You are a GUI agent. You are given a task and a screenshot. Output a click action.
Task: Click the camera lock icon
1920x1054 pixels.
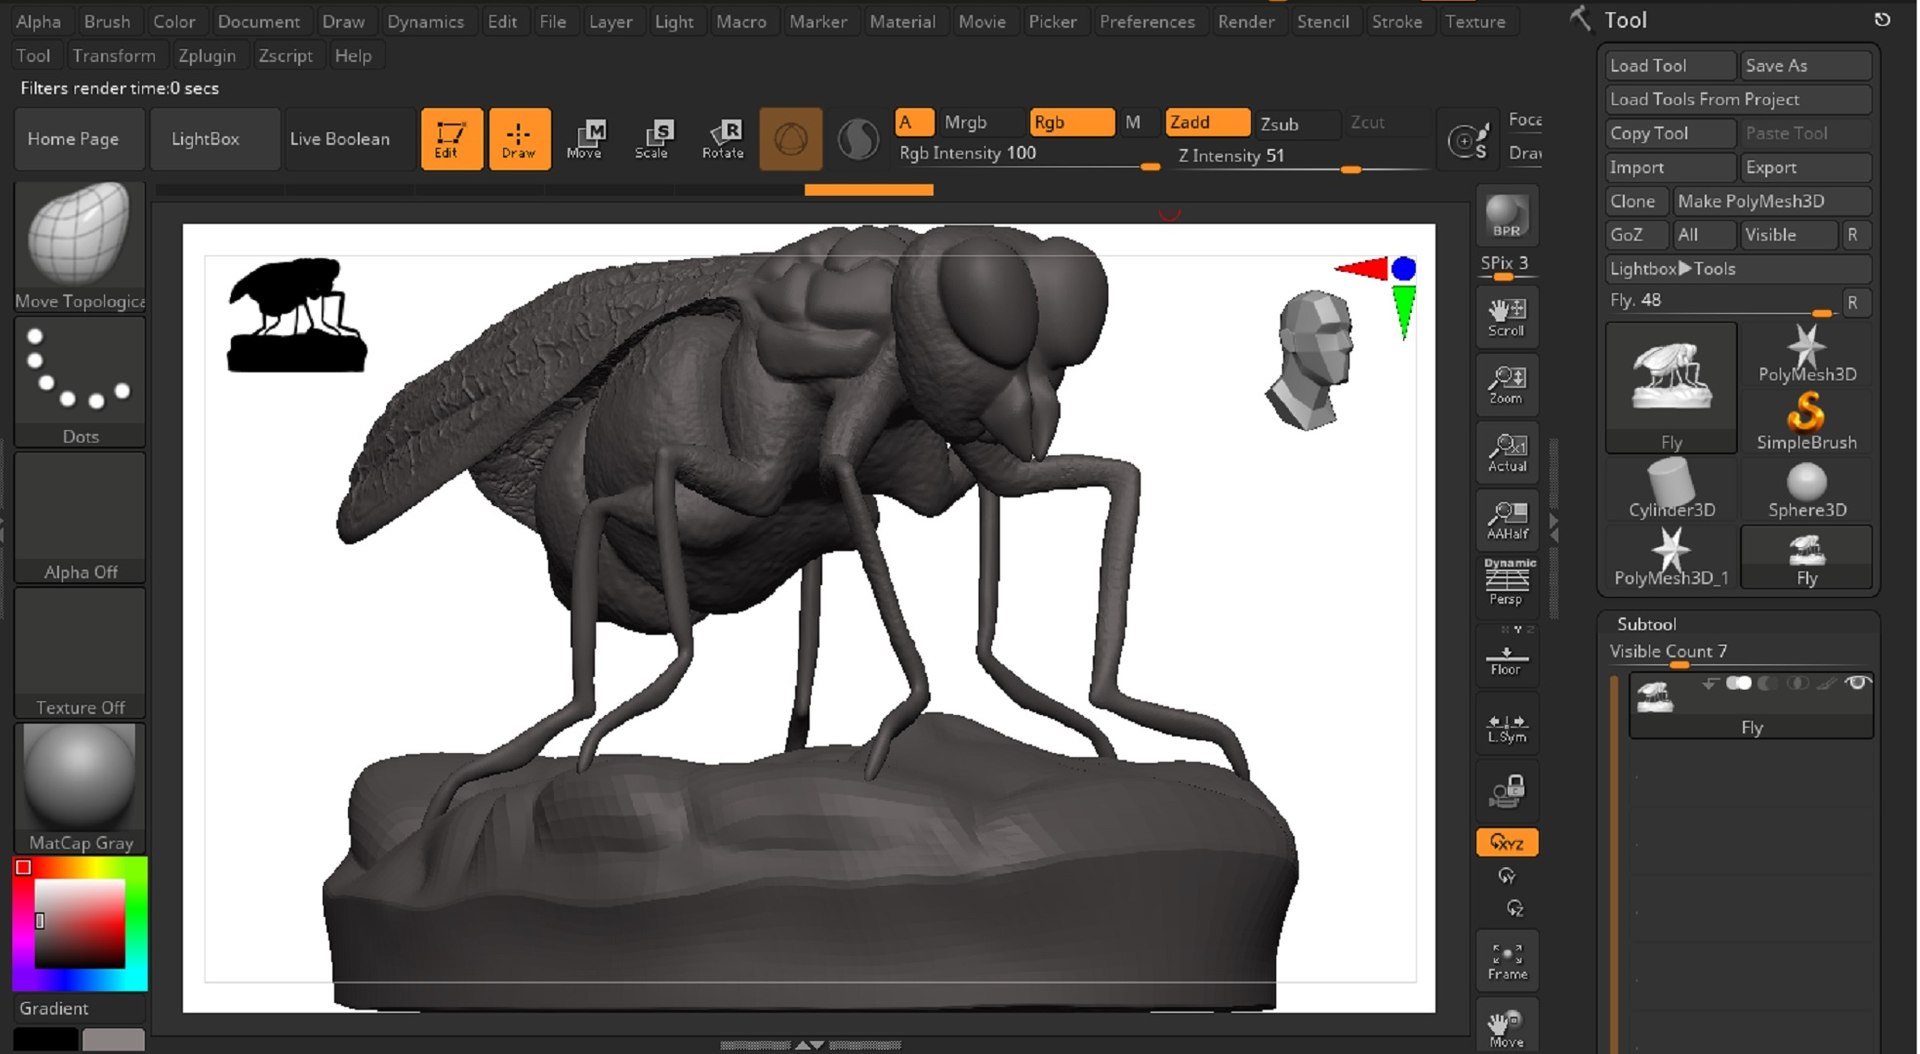(1506, 791)
